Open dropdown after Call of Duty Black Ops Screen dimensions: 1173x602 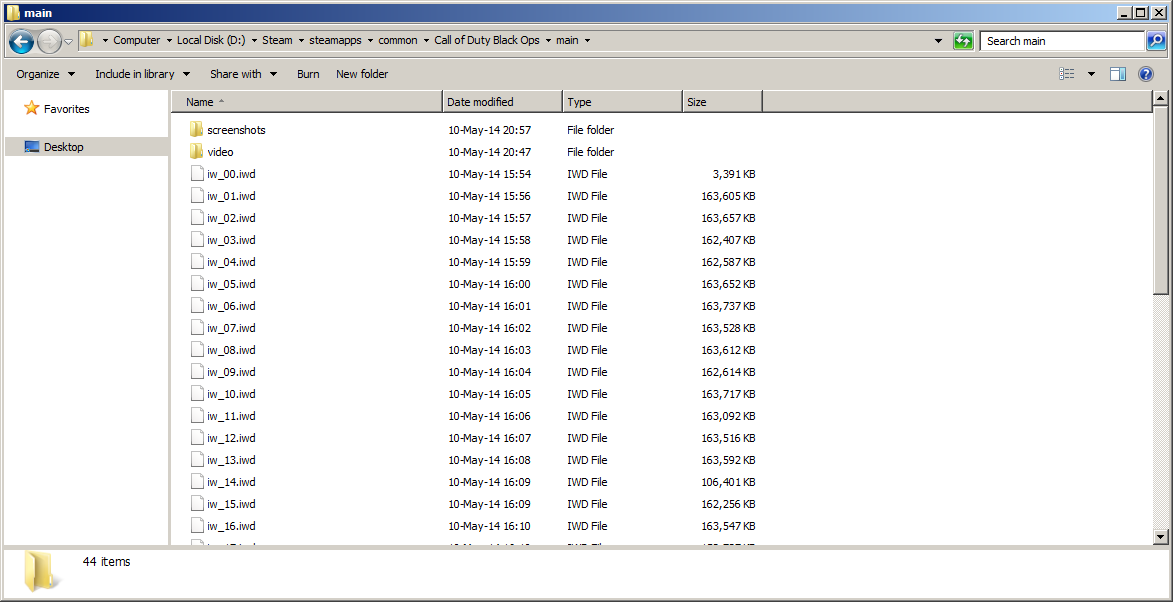[x=548, y=41]
